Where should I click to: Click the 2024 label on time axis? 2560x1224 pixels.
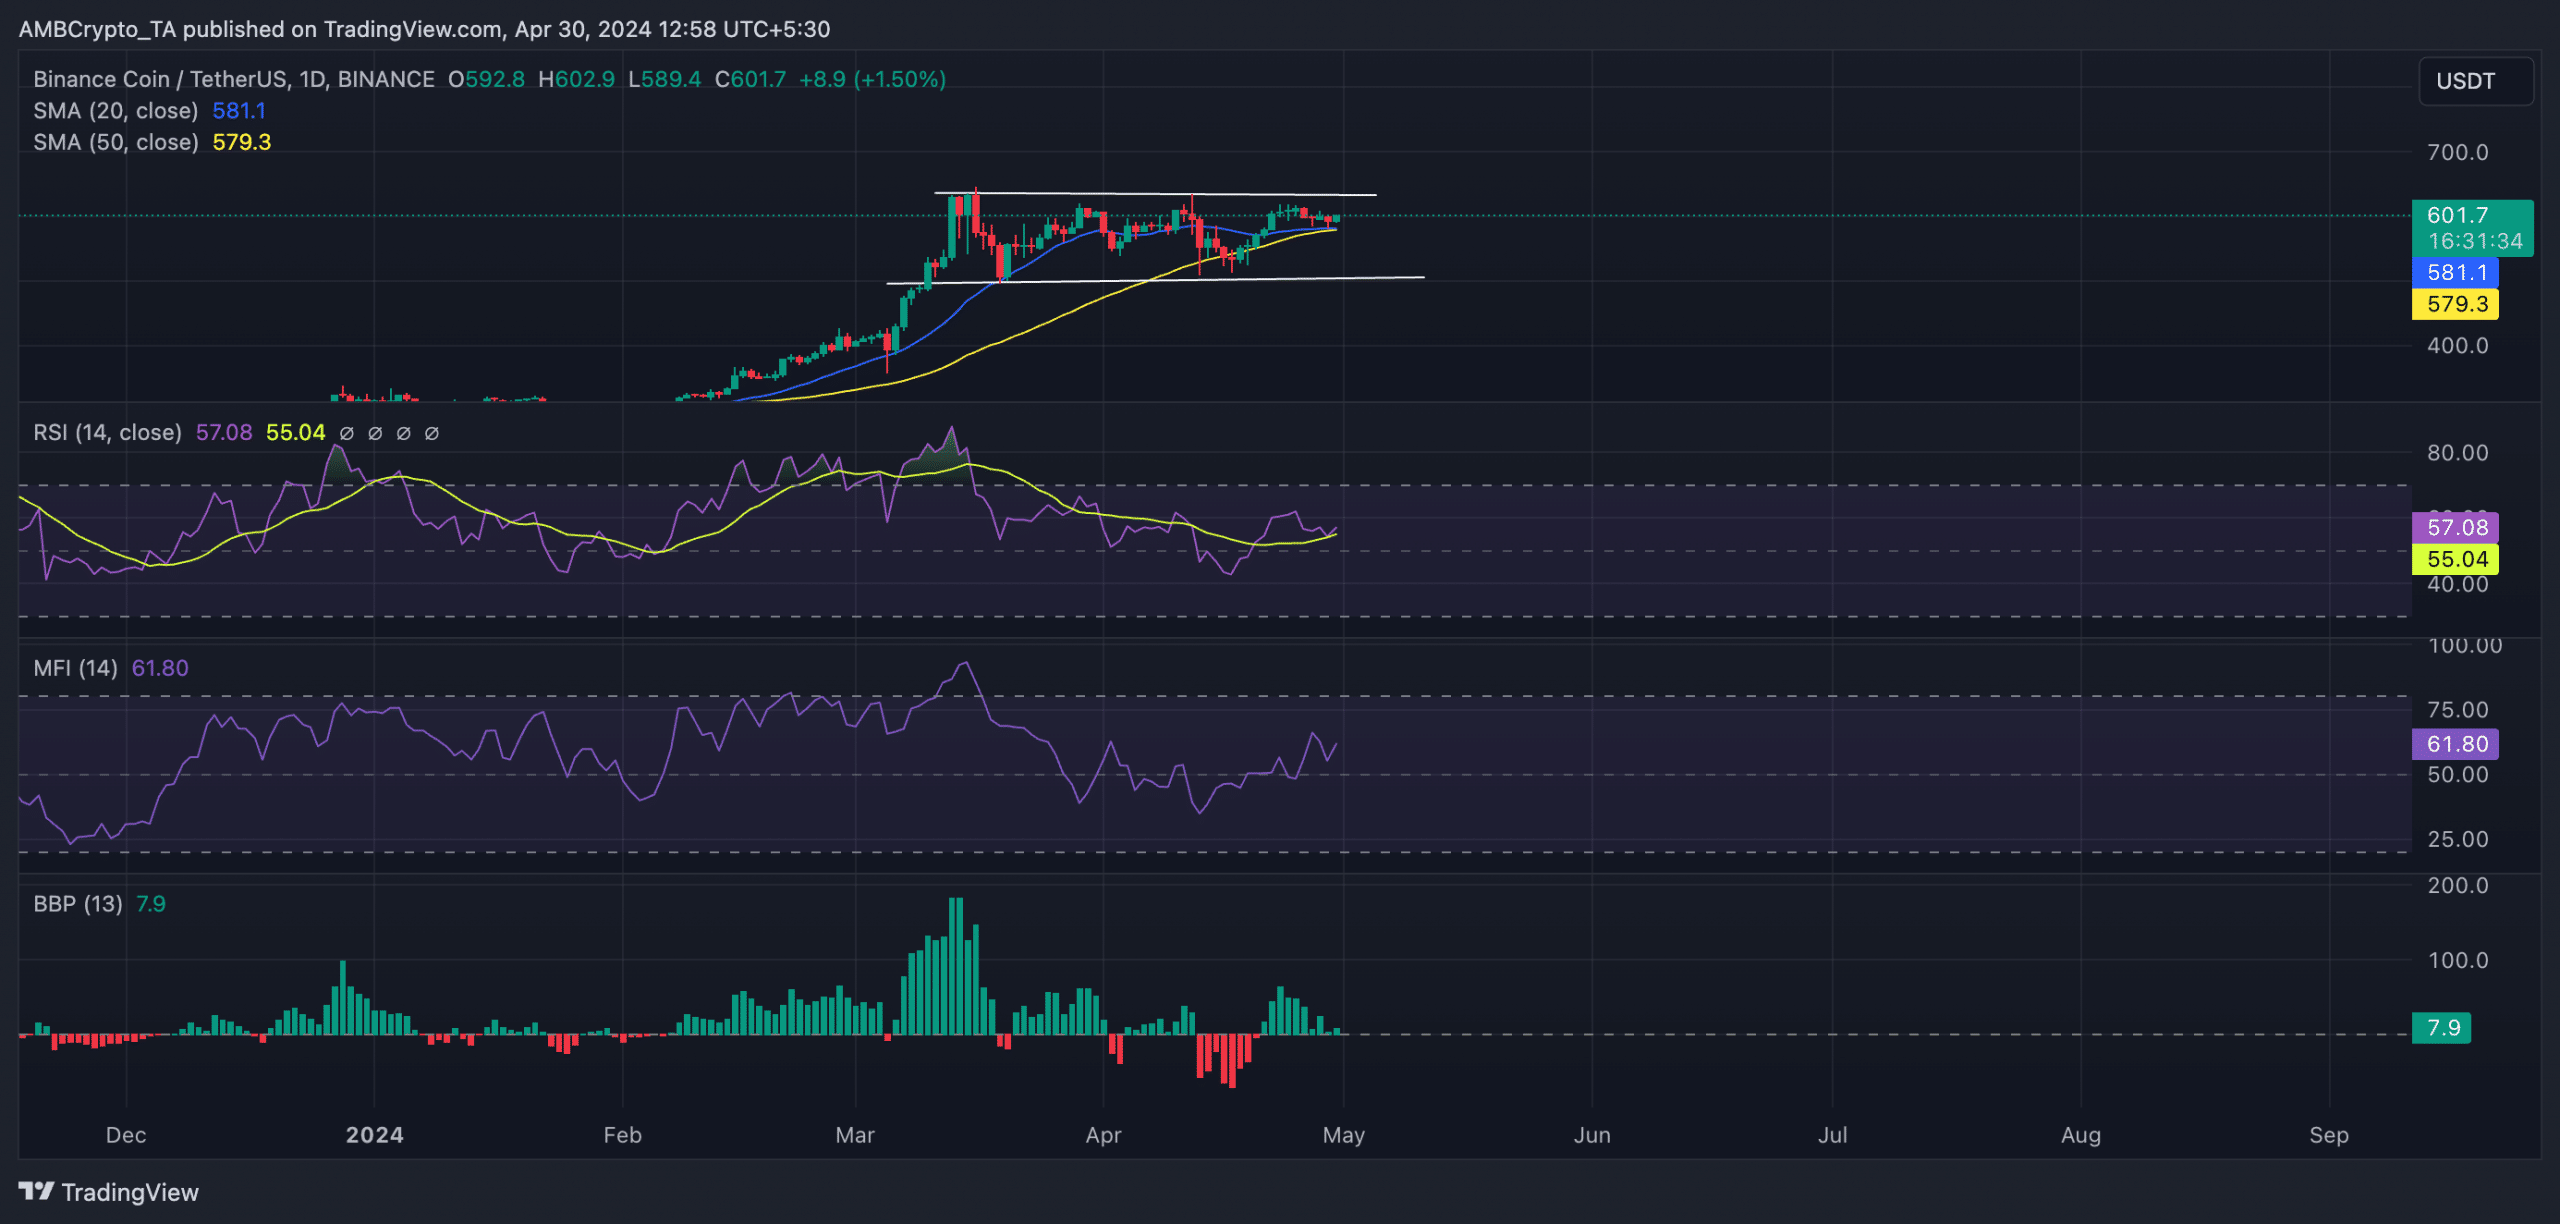click(x=374, y=1135)
